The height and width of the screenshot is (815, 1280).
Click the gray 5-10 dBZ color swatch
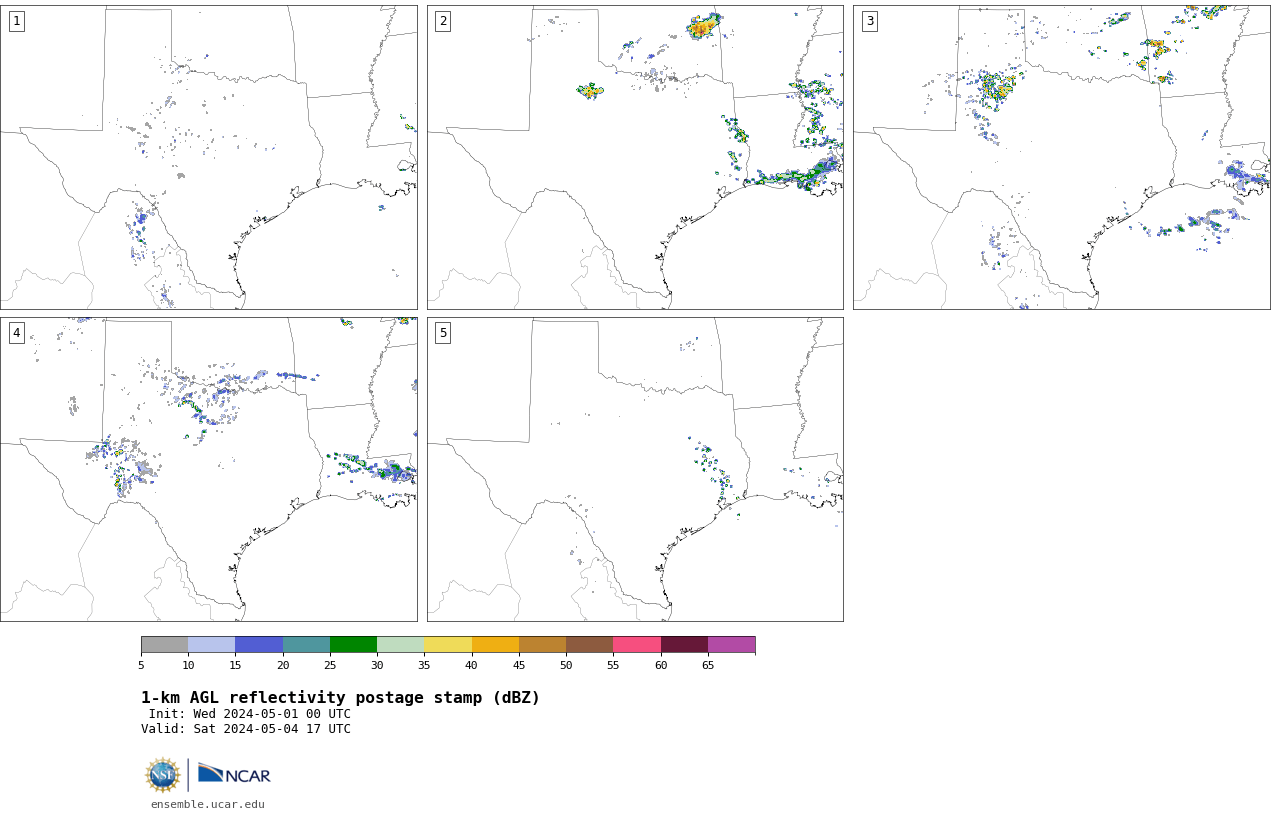pyautogui.click(x=164, y=644)
